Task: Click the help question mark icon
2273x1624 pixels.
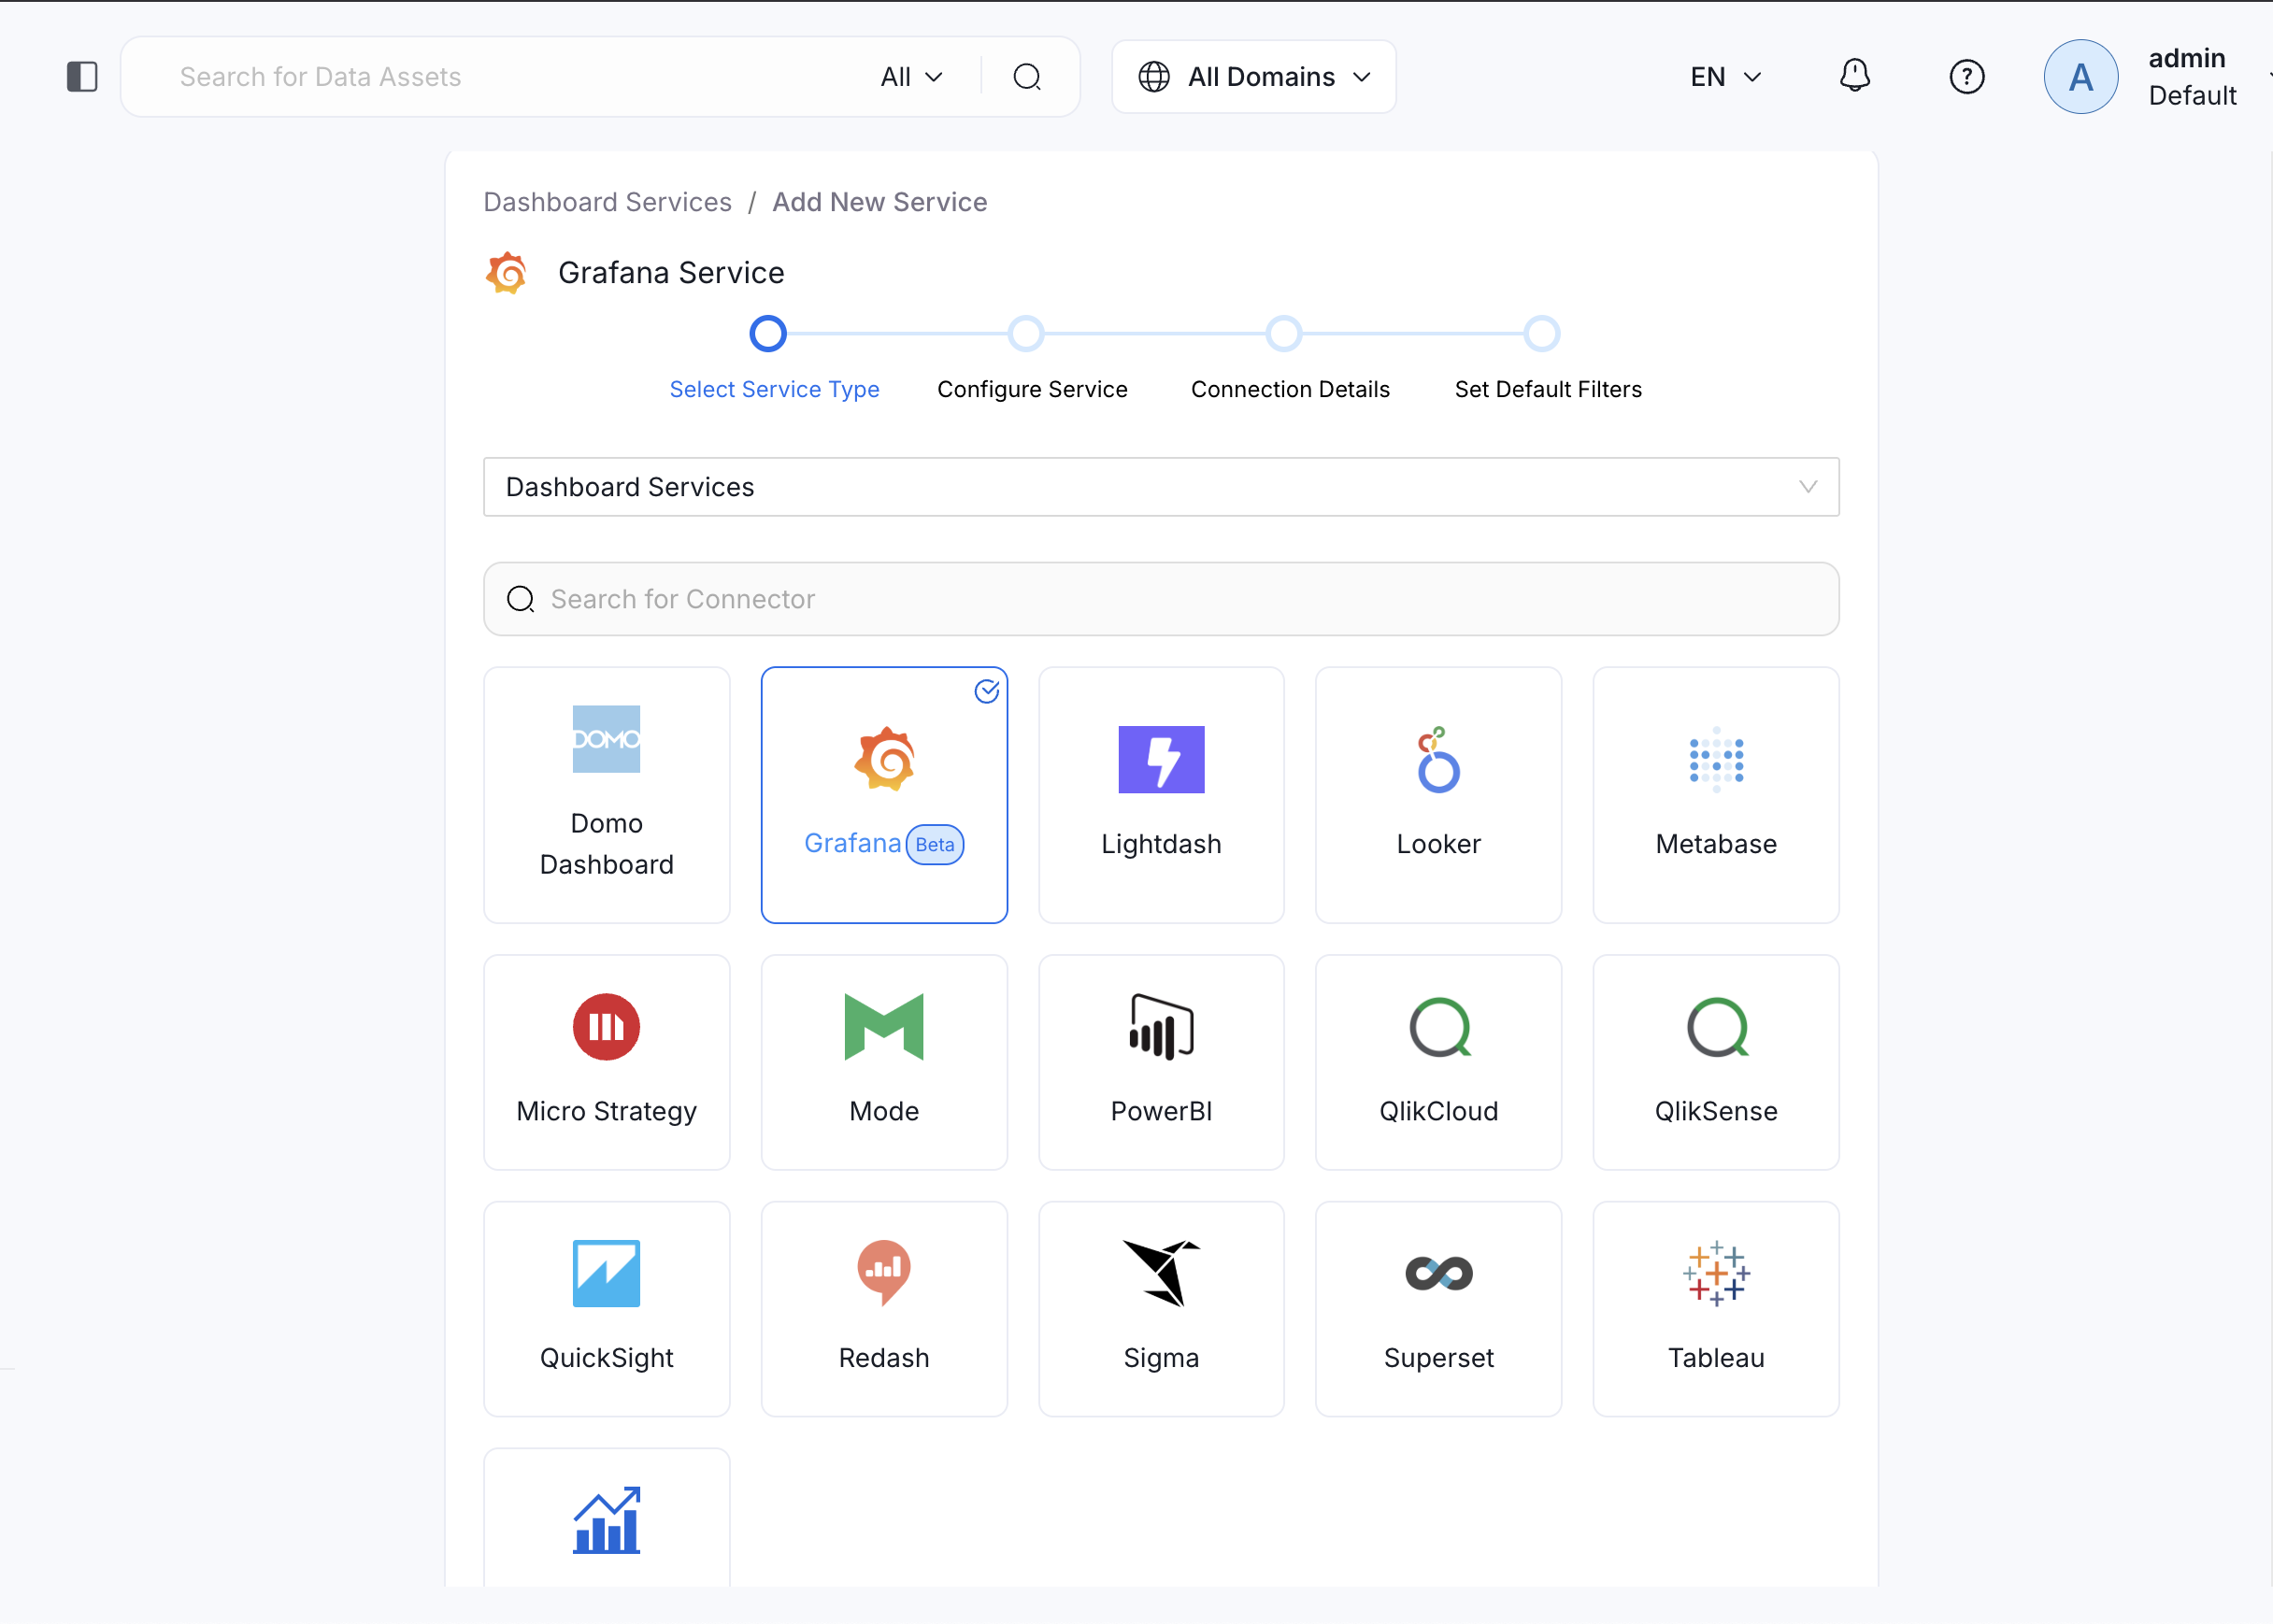Action: (x=1966, y=76)
